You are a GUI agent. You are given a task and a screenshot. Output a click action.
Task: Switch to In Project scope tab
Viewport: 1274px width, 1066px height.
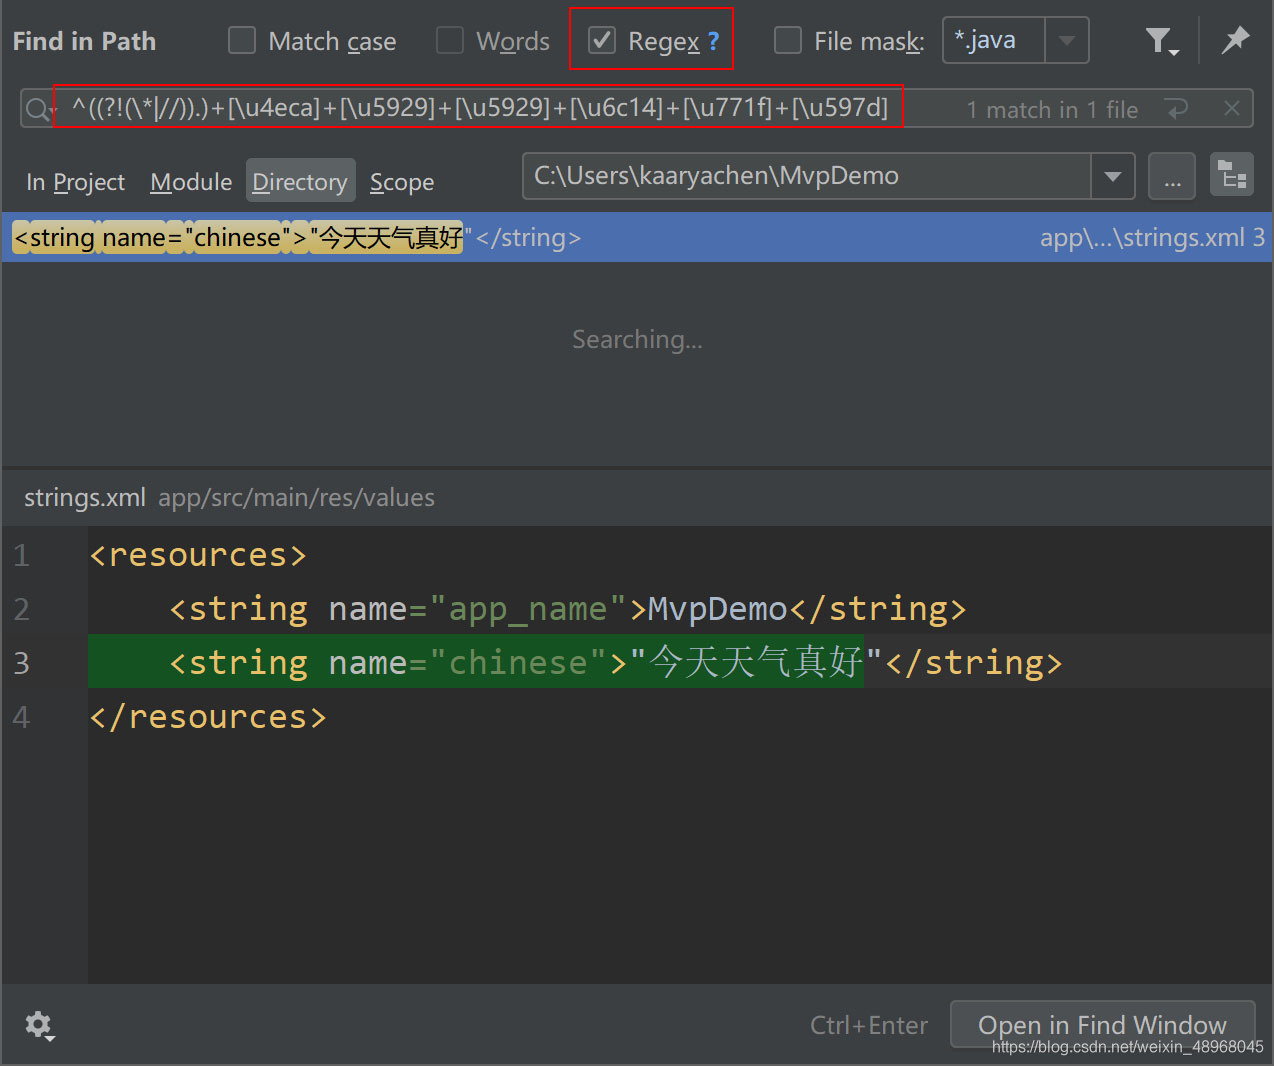point(75,182)
